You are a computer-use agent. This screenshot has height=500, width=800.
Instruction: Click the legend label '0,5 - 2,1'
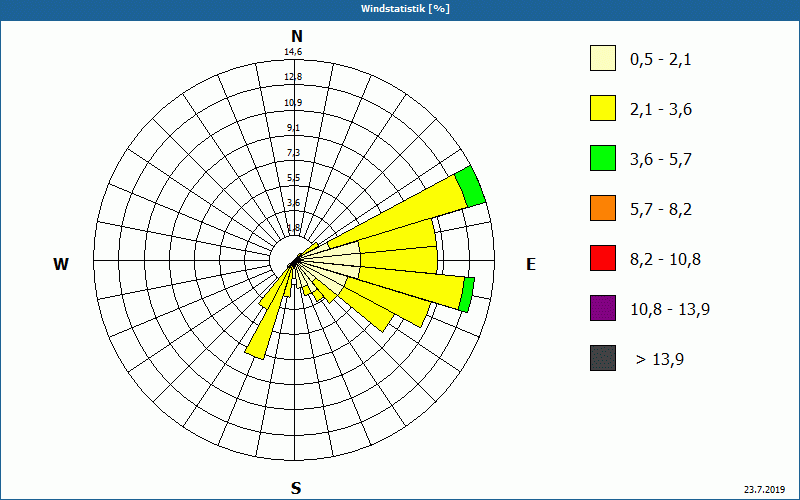click(x=661, y=60)
